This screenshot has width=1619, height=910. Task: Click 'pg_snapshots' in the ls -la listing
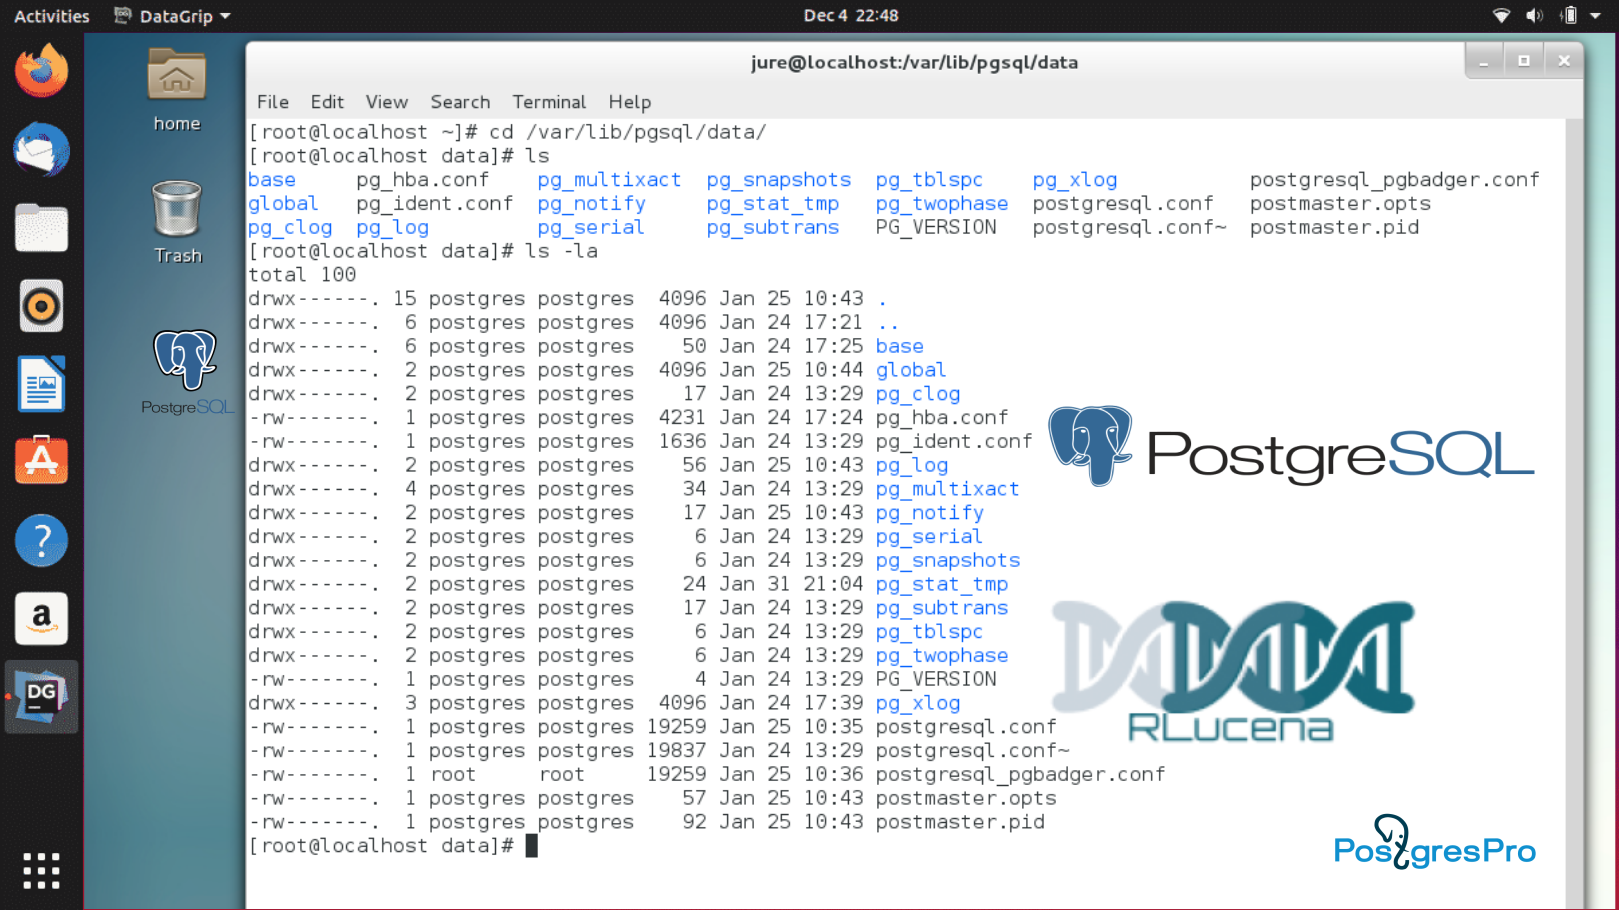click(x=948, y=560)
